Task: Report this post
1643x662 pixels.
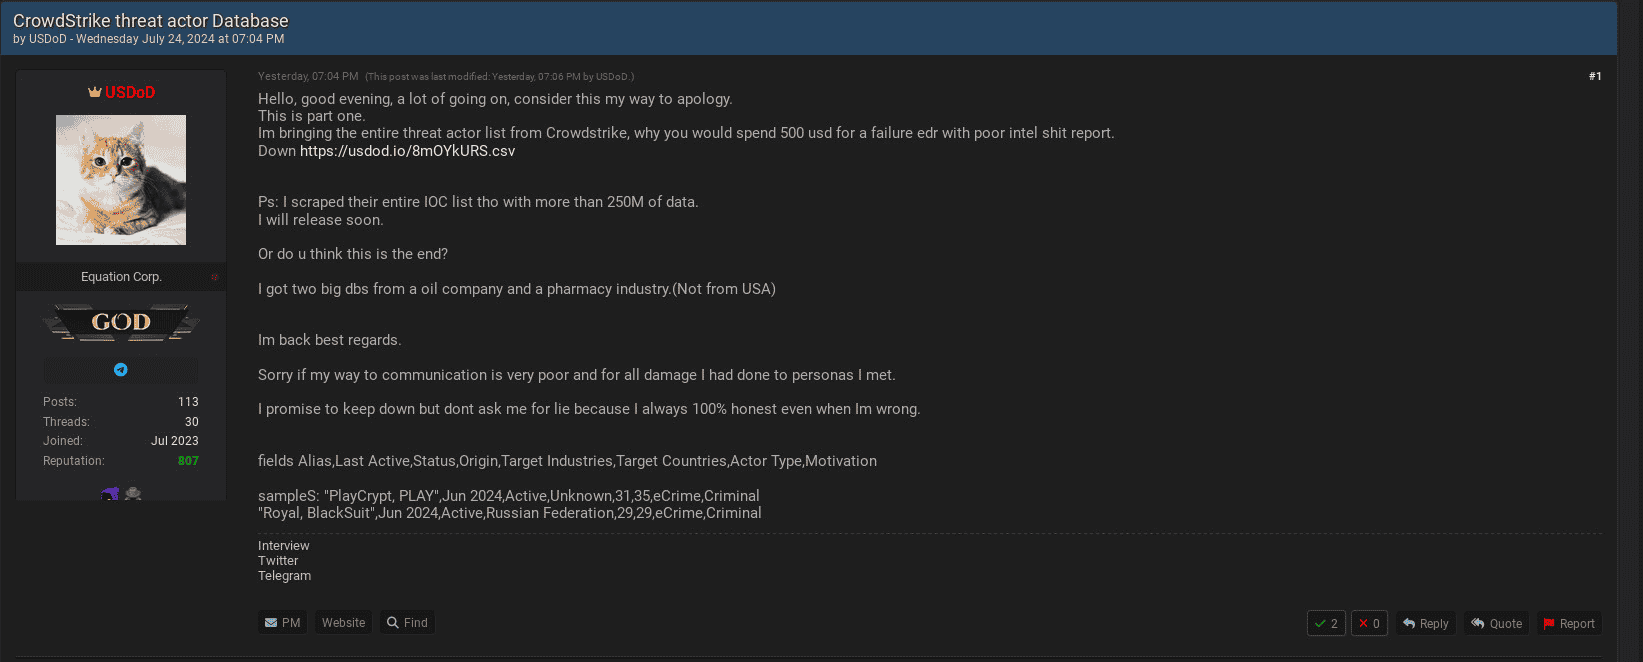Action: point(1568,623)
